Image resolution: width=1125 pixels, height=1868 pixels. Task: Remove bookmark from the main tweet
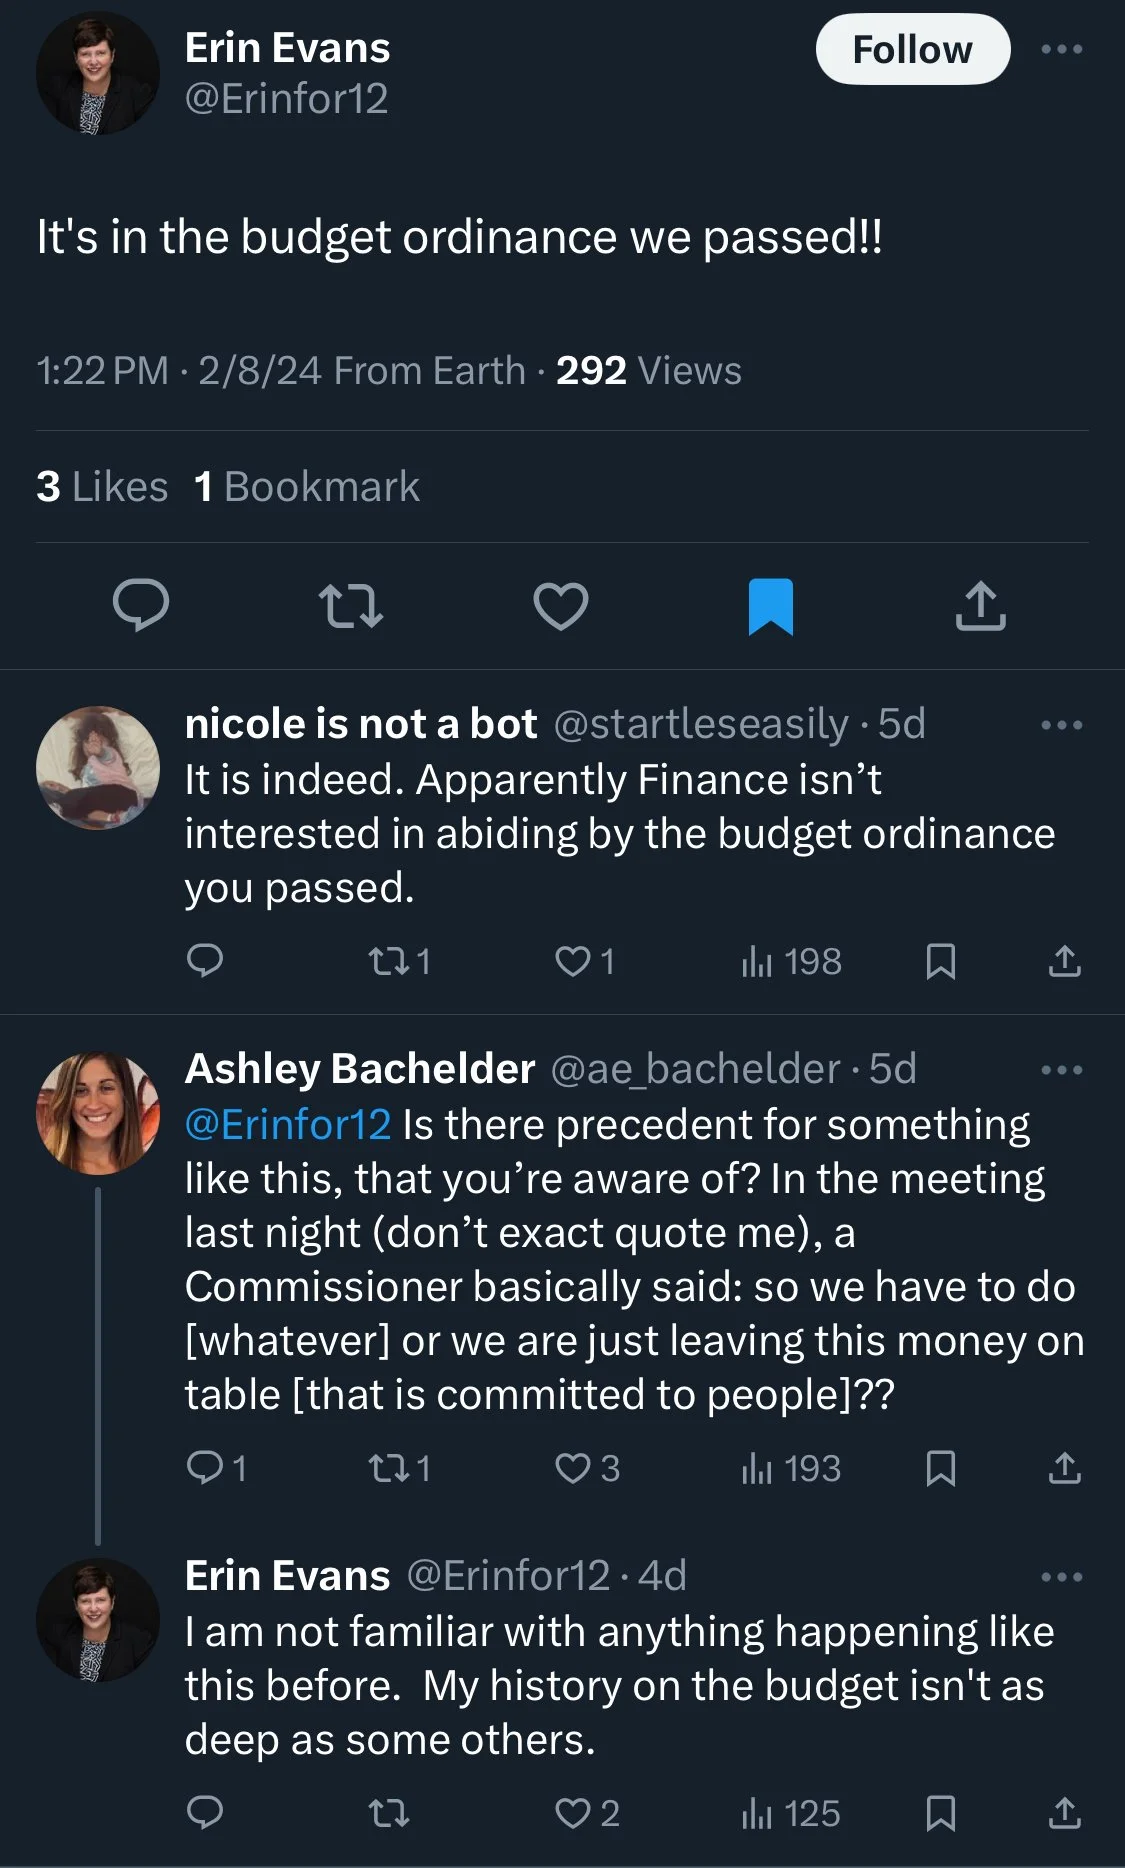point(771,606)
